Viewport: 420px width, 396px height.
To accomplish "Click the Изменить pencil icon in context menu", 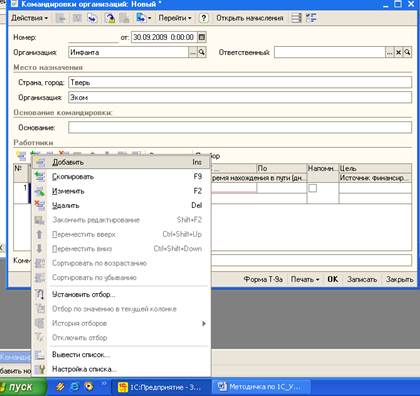I will coord(40,191).
